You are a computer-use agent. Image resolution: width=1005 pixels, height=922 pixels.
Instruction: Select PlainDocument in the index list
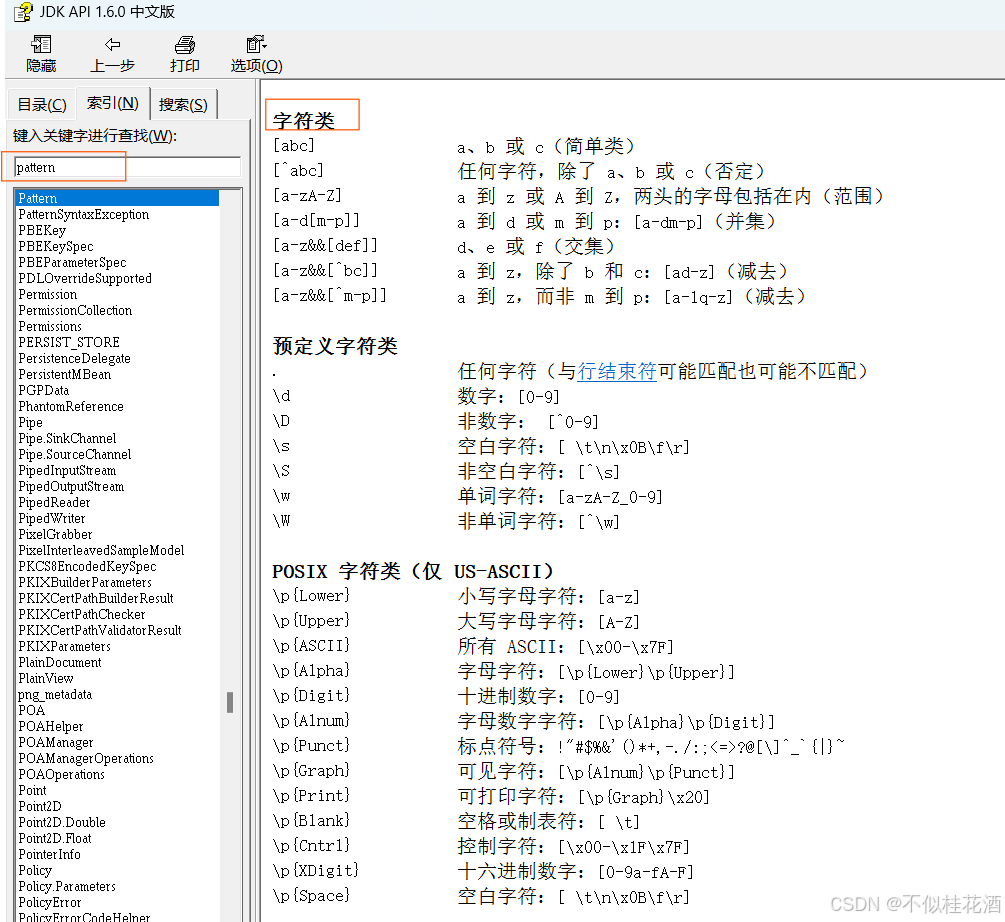click(60, 663)
